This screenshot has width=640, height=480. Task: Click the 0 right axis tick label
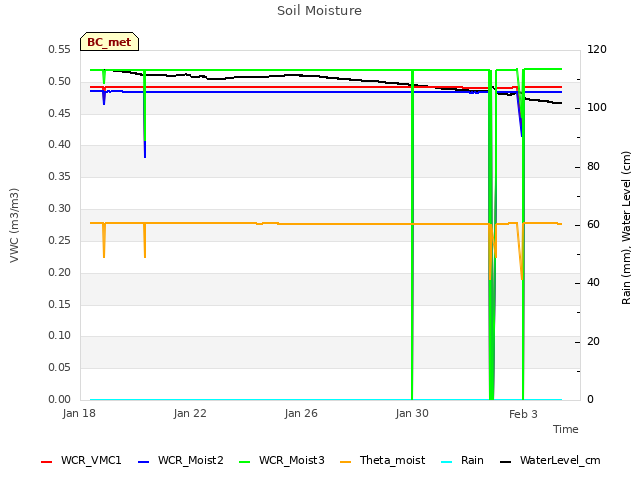590,399
